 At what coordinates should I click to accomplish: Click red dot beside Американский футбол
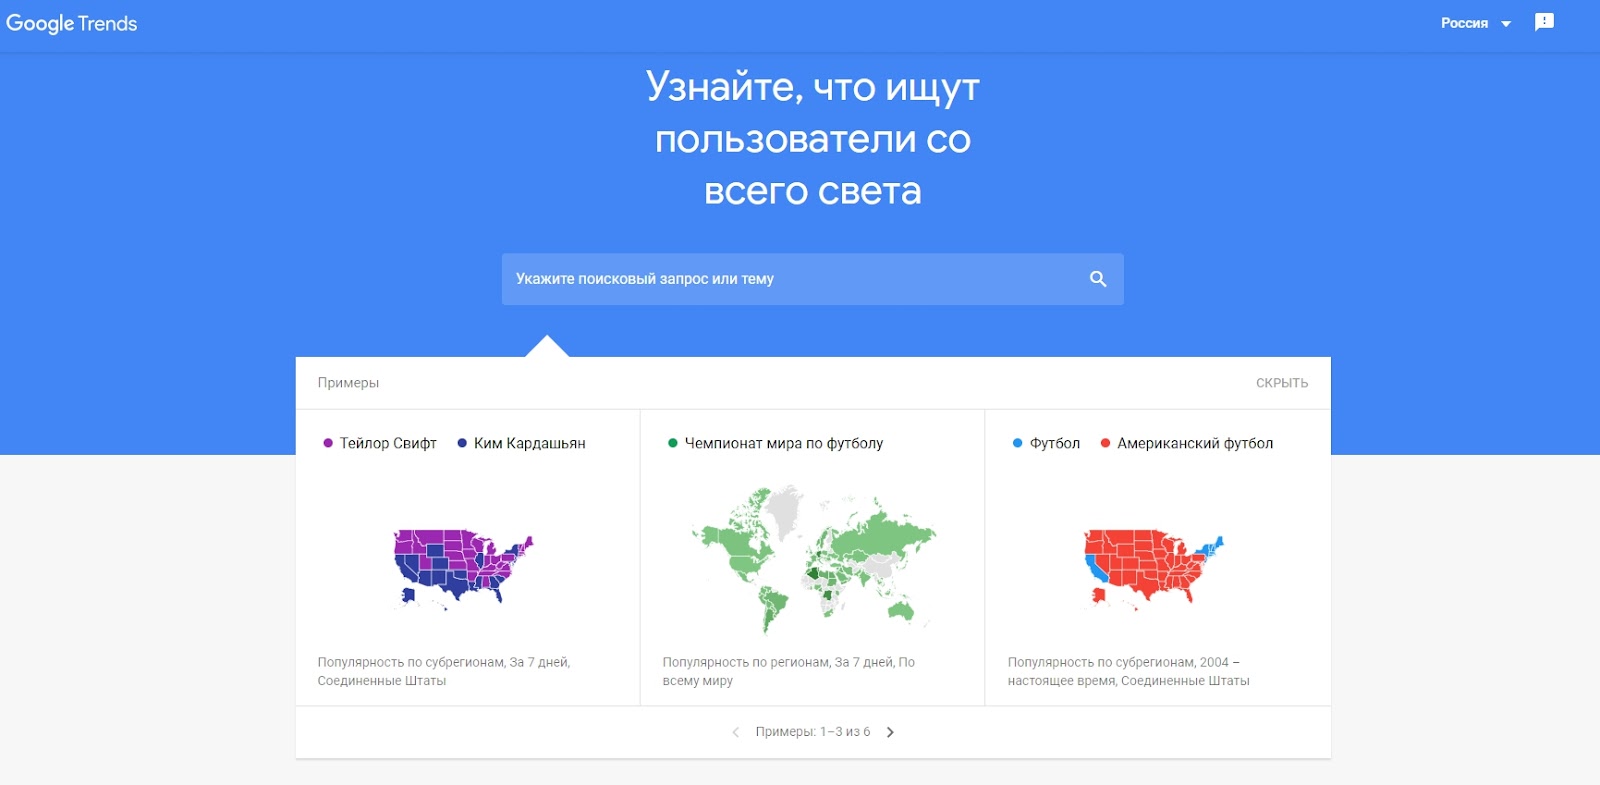point(1105,443)
